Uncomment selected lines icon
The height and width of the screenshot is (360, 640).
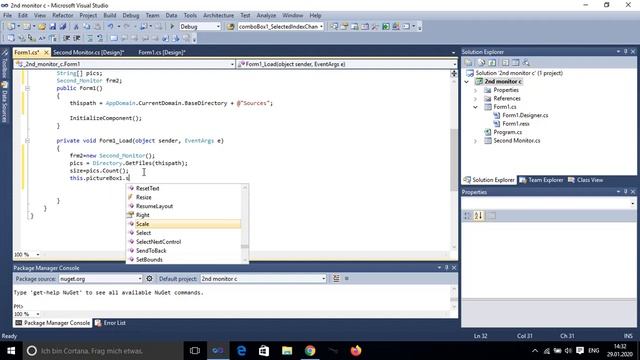100,38
